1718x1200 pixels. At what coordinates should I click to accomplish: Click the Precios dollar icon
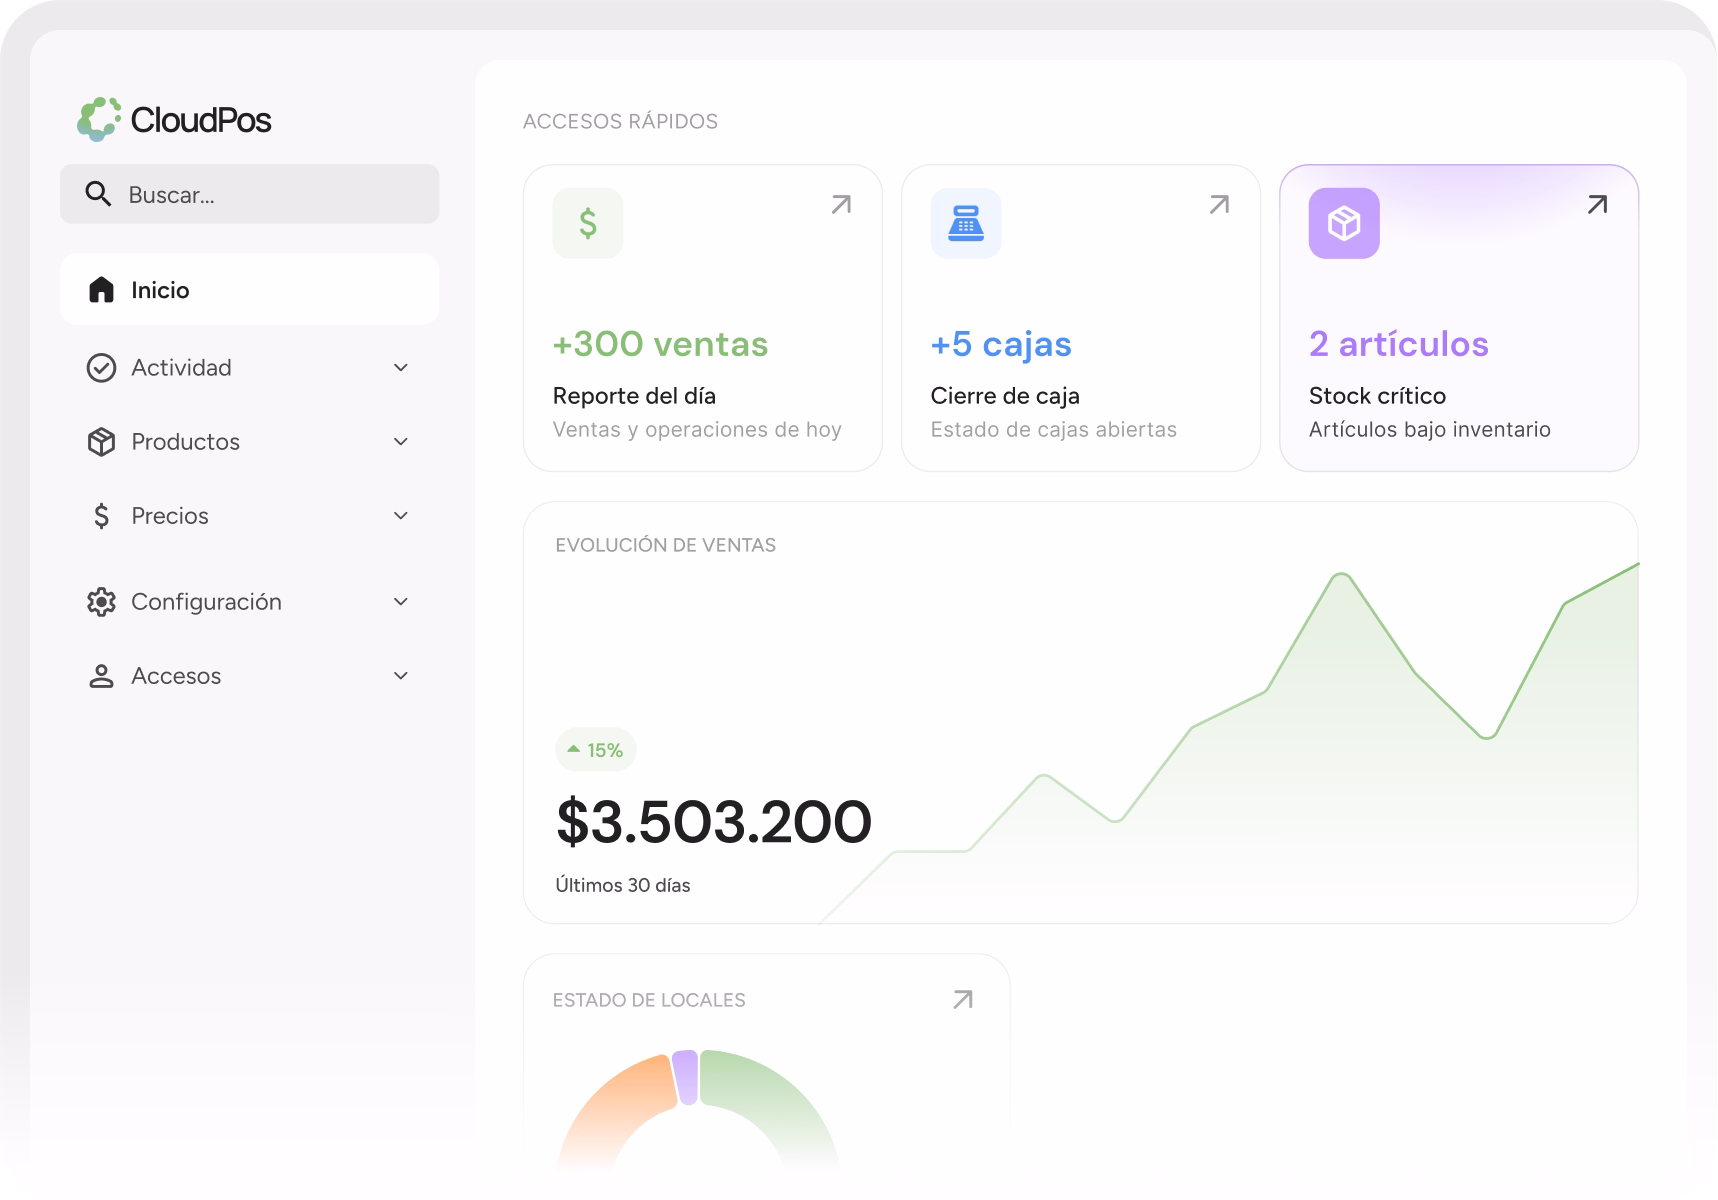pyautogui.click(x=101, y=516)
